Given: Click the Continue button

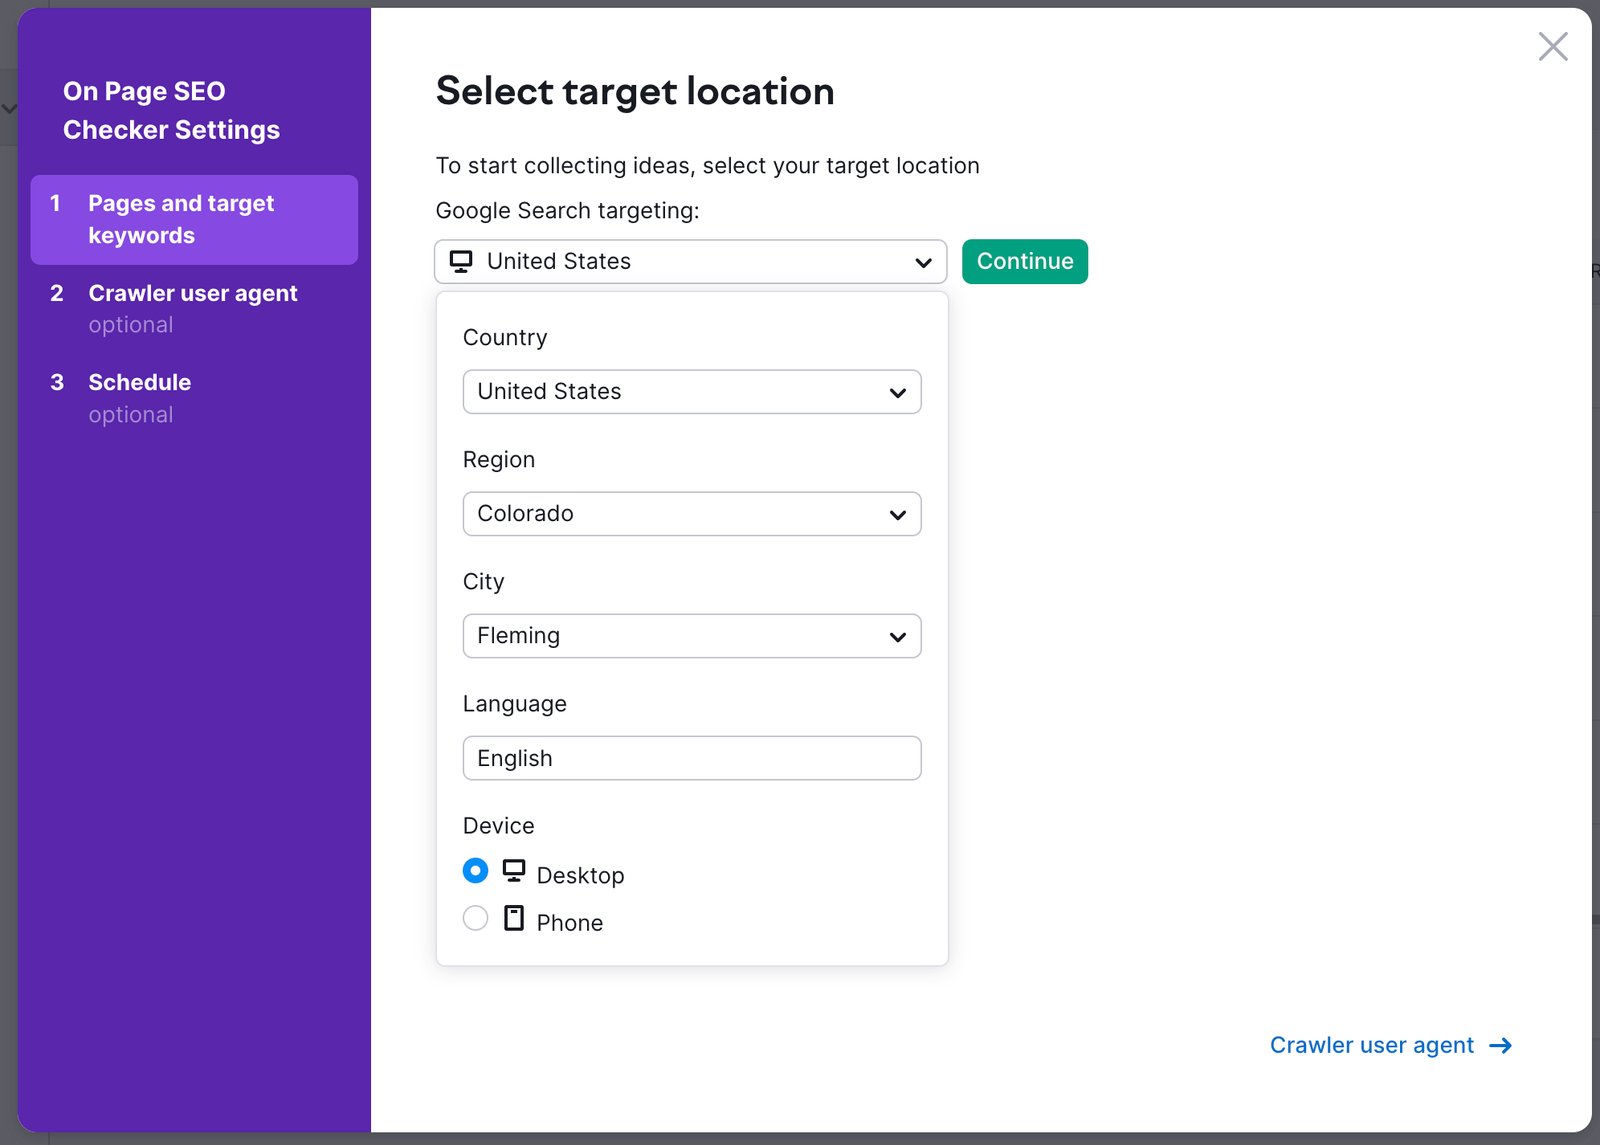Looking at the screenshot, I should click(x=1024, y=261).
